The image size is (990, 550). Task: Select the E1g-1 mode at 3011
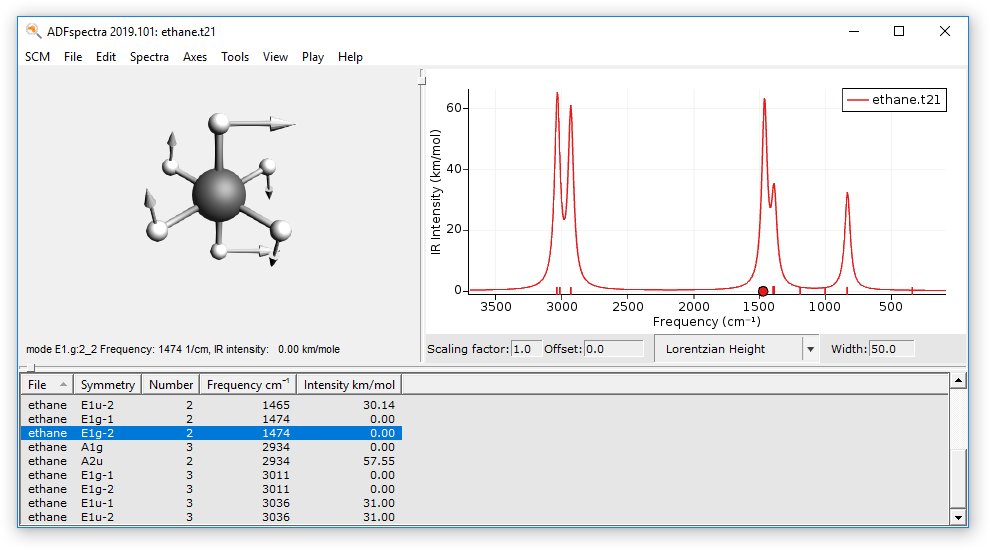(212, 475)
